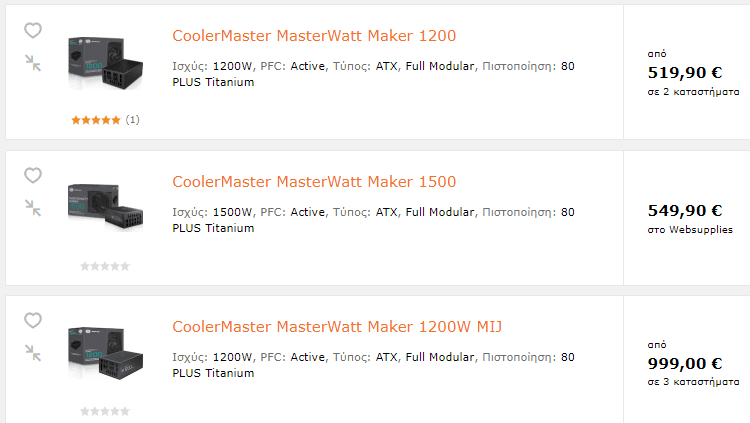Image resolution: width=750 pixels, height=423 pixels.
Task: Toggle heart favorite for MasterWatt Maker 1500
Action: pos(33,175)
